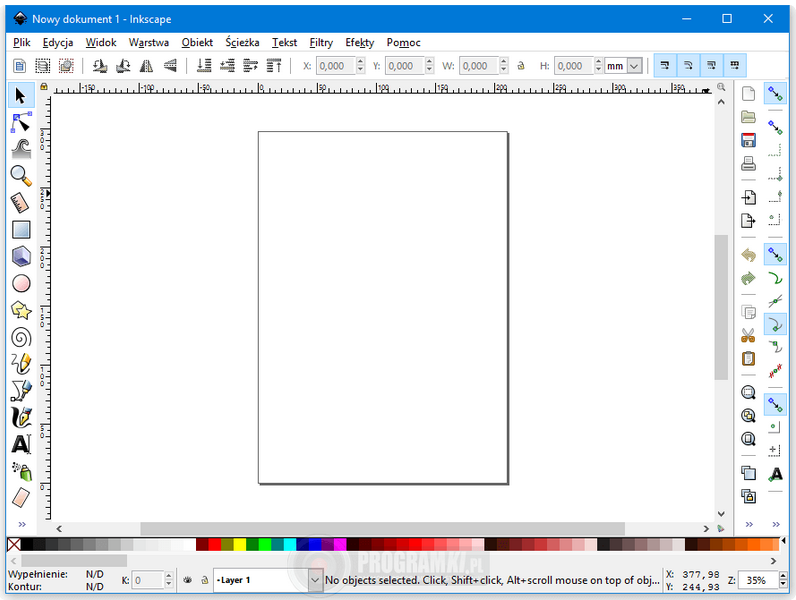This screenshot has height=600, width=796.
Task: Click the Paste clipboard icon
Action: coord(748,358)
